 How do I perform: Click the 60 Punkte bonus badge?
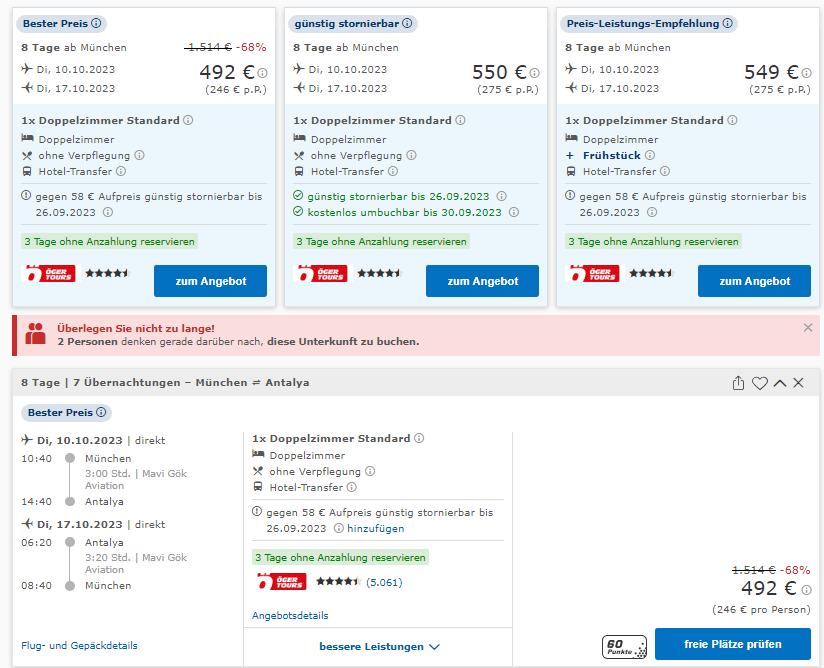pos(625,646)
